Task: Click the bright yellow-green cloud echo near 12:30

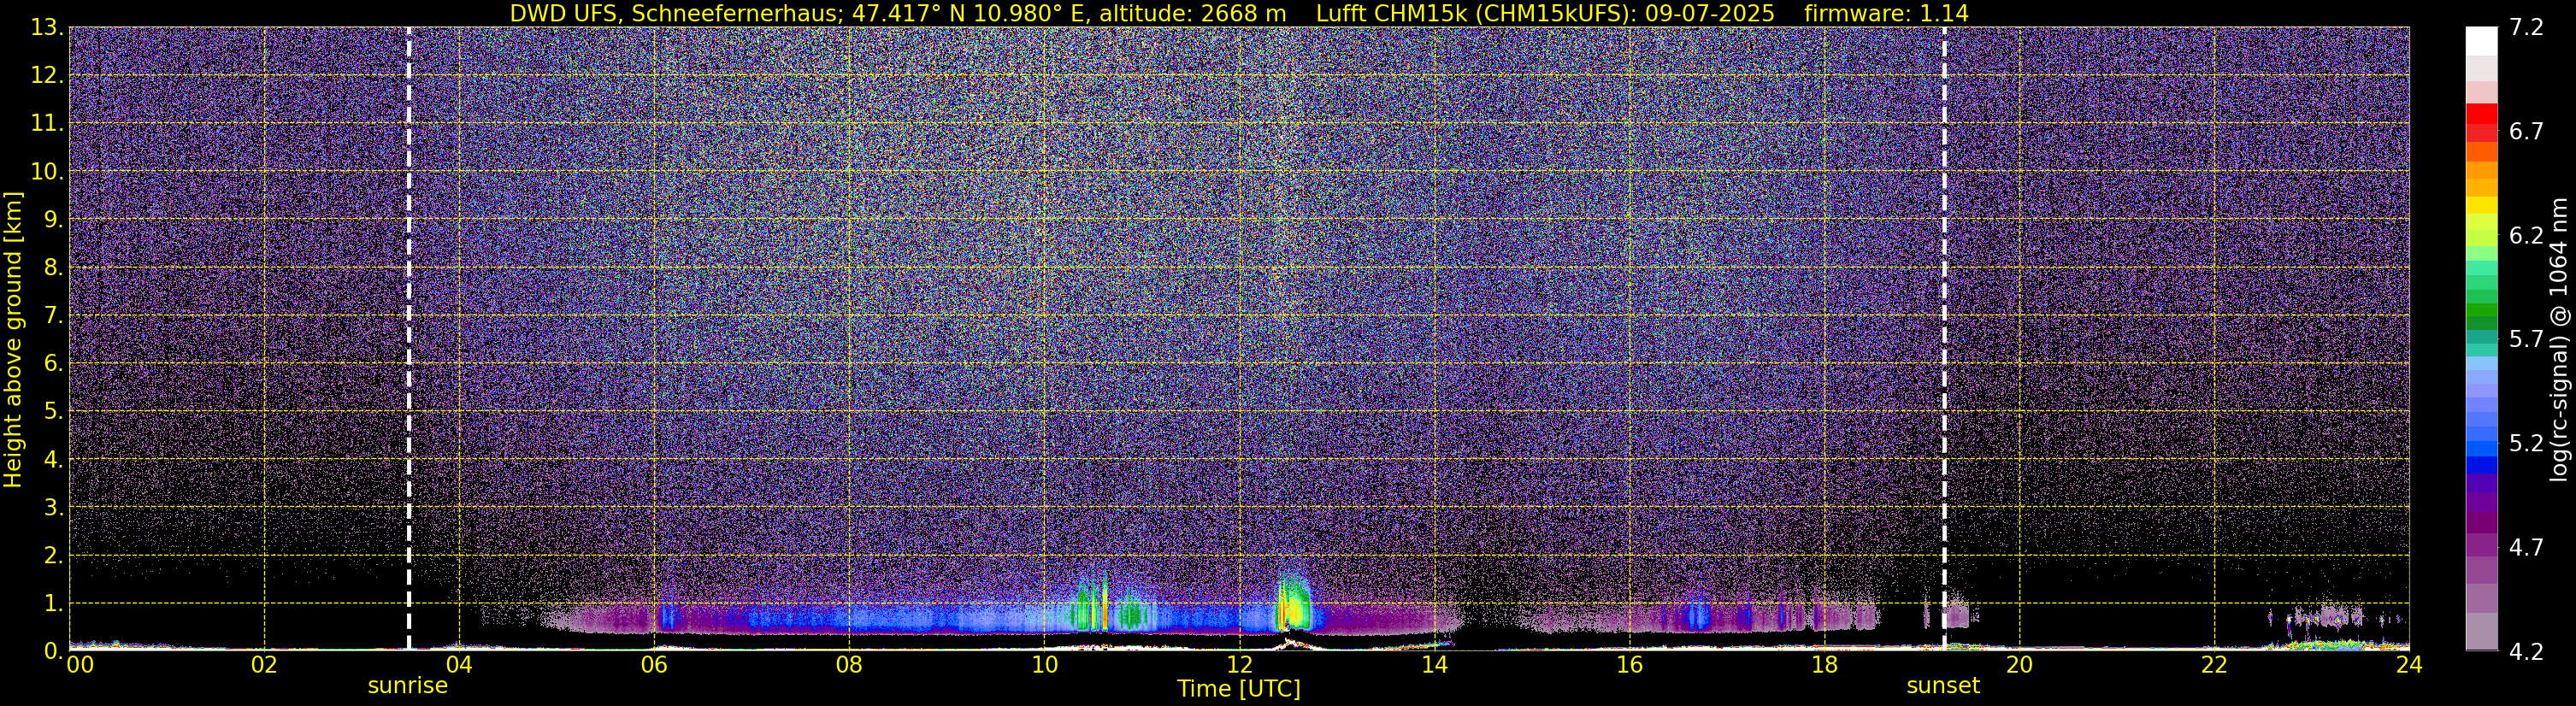Action: point(1294,605)
